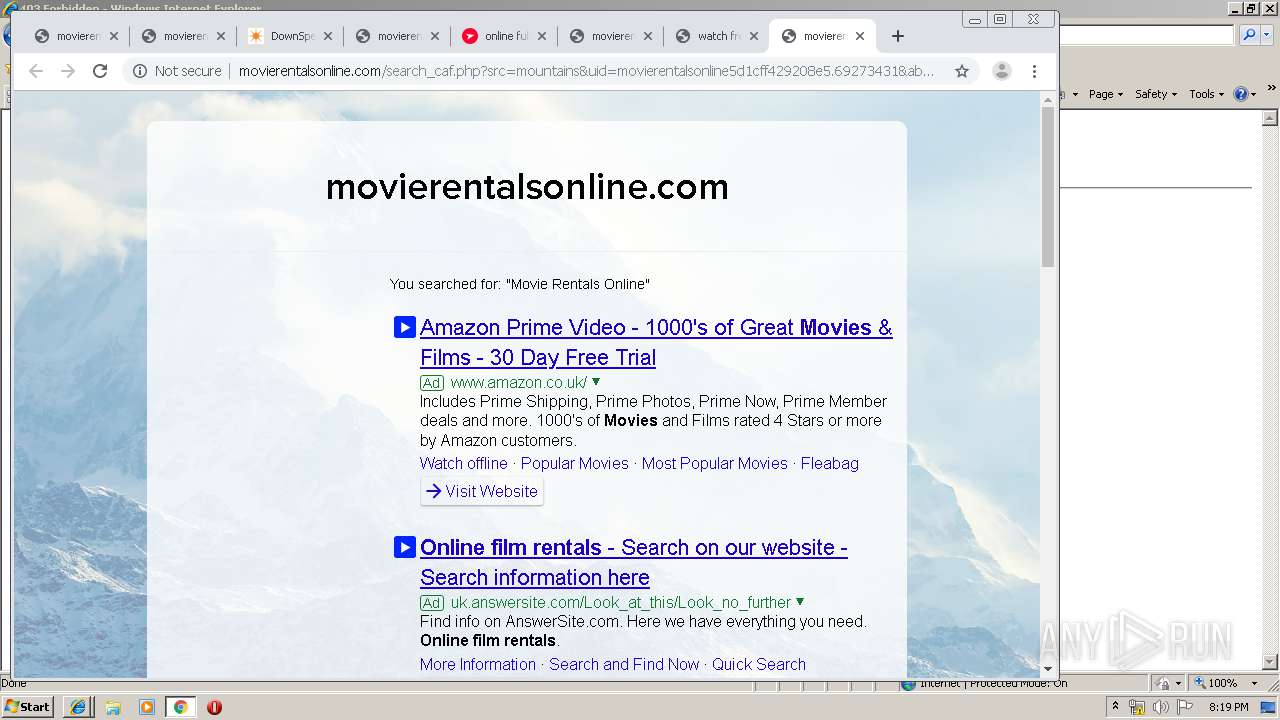Open the Tools menu in Internet Explorer

(x=1207, y=93)
